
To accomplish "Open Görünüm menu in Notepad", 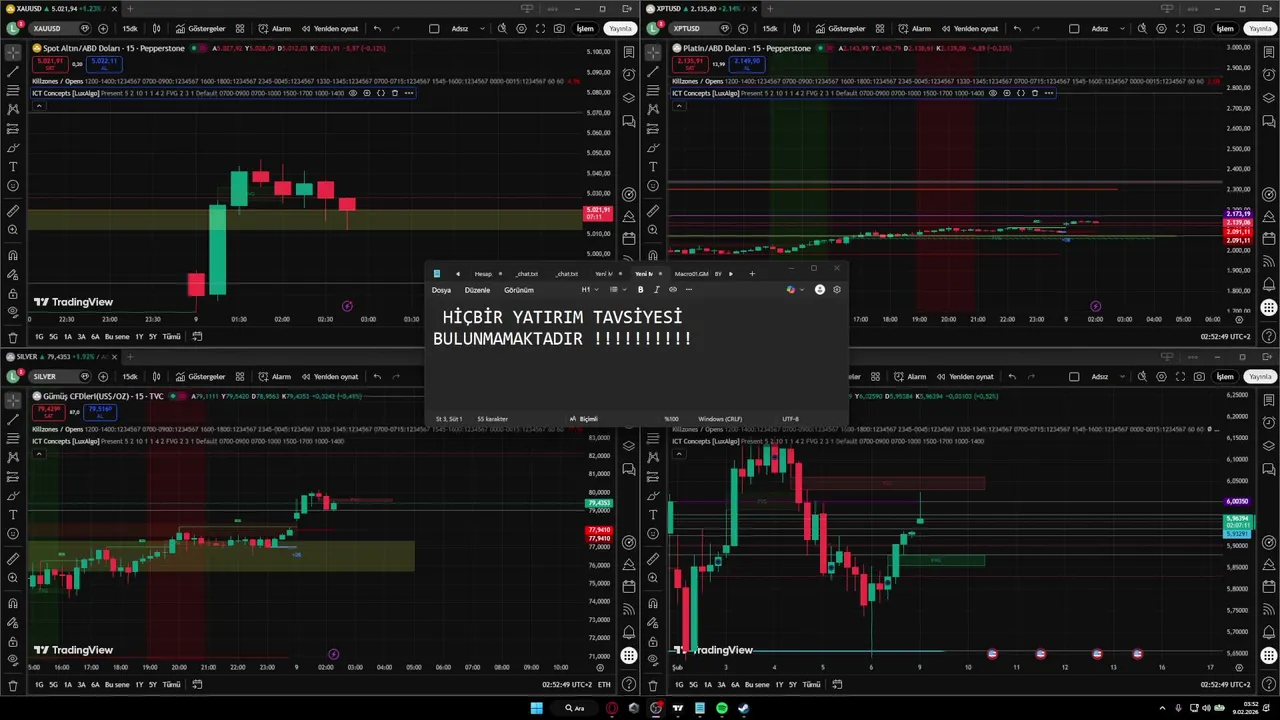I will tap(519, 290).
